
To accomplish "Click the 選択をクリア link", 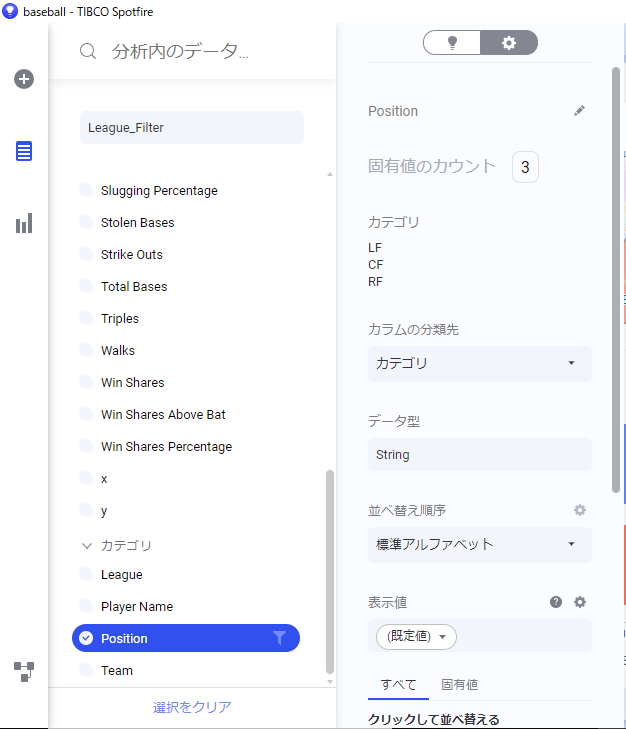I will point(192,707).
